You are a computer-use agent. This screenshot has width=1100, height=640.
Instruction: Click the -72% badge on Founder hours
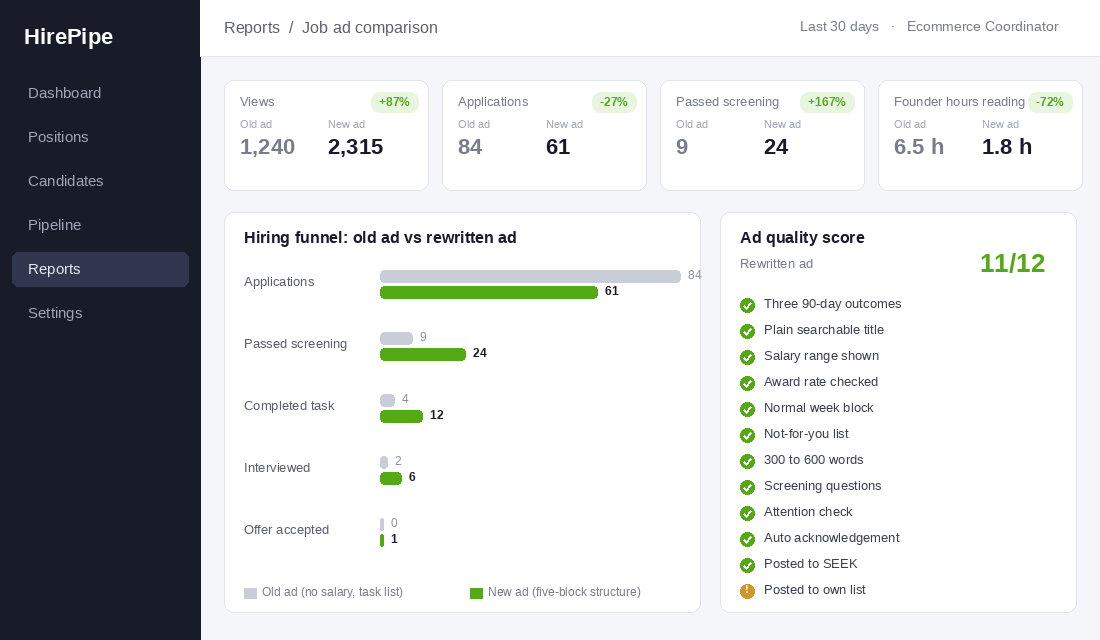coord(1050,102)
